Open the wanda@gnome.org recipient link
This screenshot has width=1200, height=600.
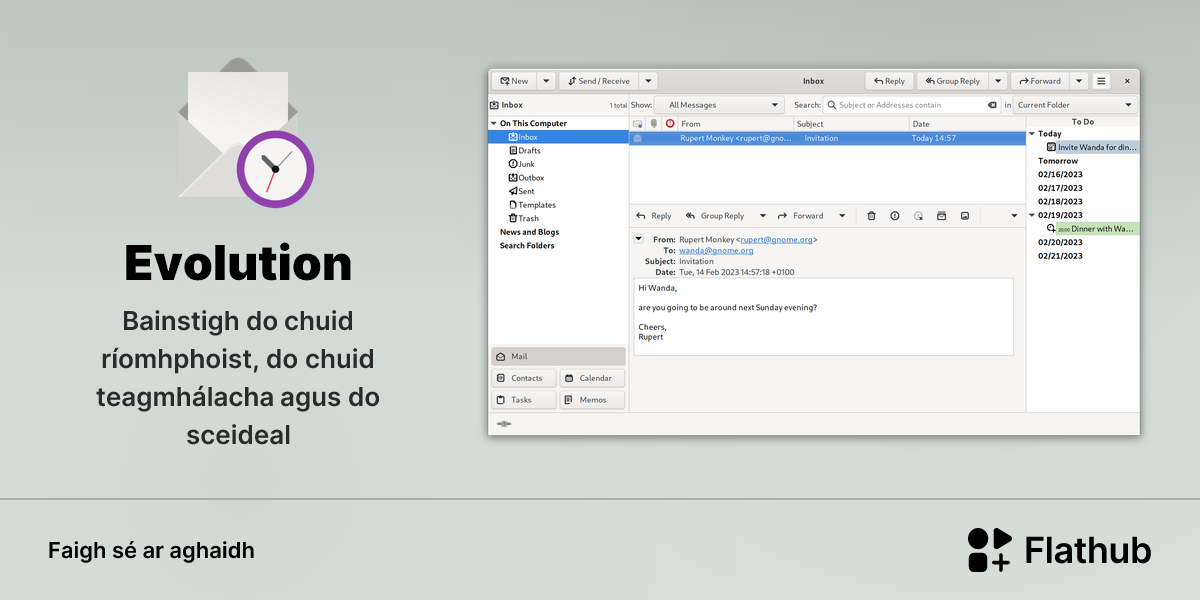tap(716, 251)
